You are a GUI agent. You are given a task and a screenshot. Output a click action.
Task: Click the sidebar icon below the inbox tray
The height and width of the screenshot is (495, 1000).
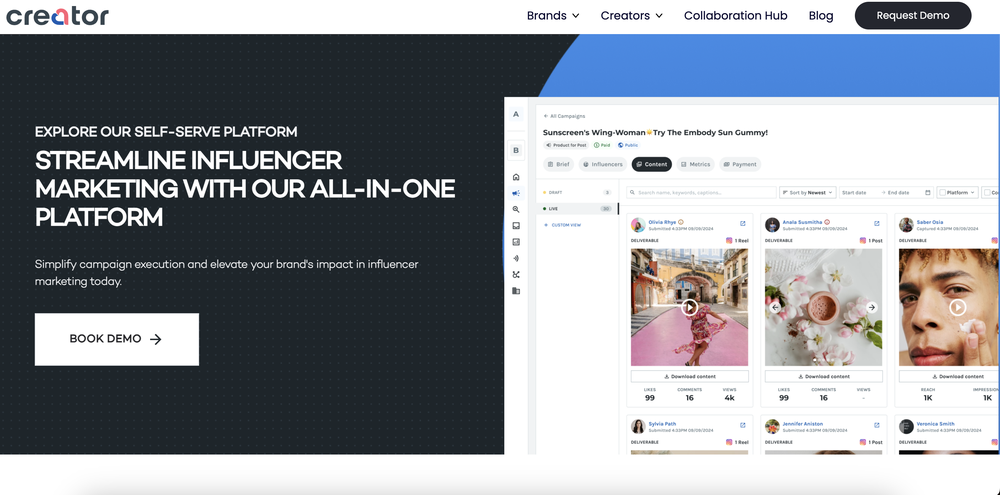(x=516, y=242)
